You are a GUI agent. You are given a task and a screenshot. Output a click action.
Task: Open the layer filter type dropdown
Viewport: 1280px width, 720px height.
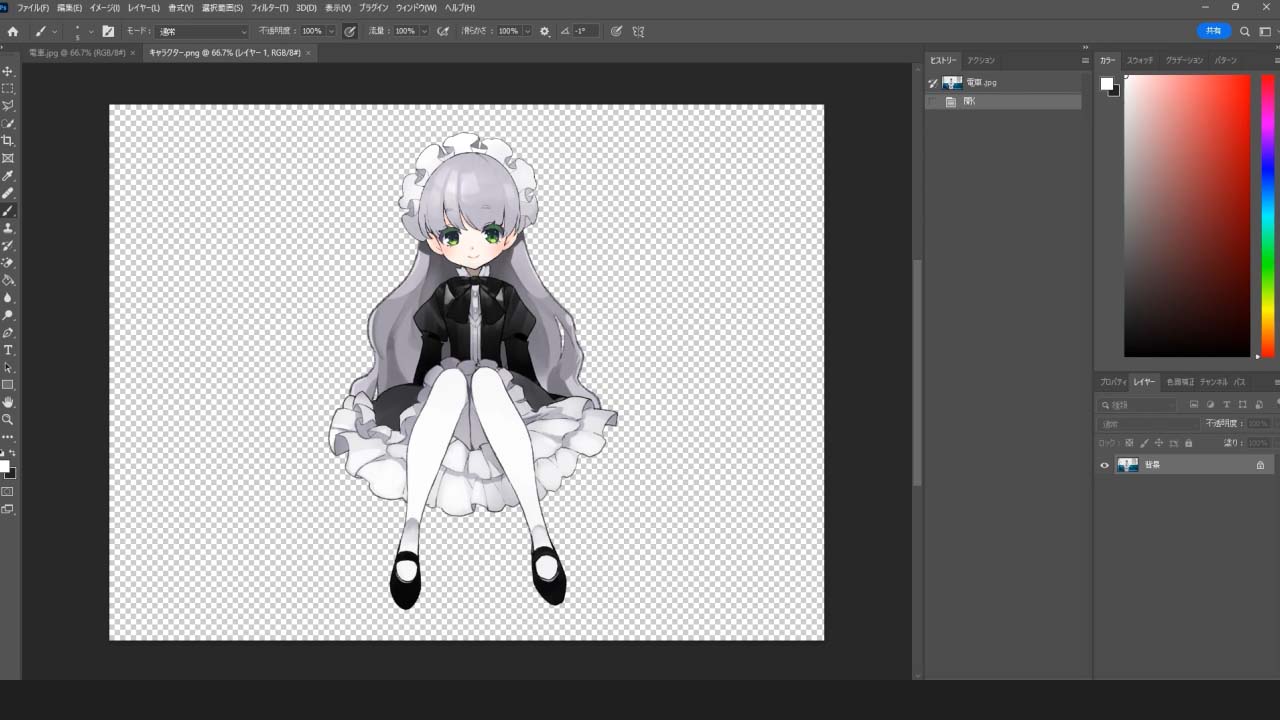click(1138, 405)
